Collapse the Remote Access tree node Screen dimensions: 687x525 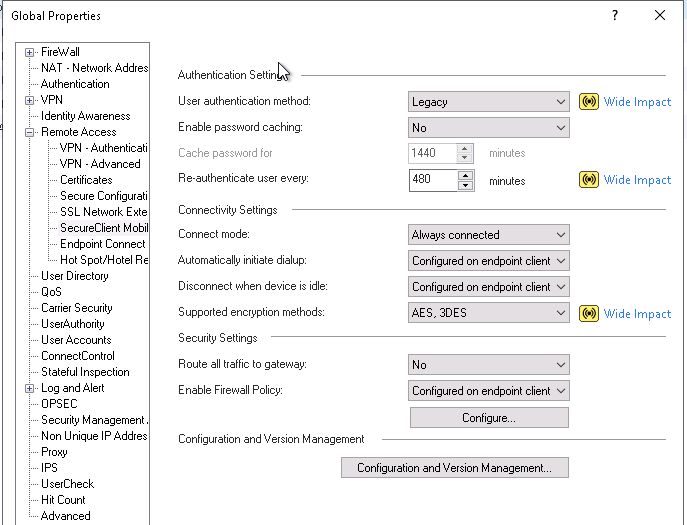[x=30, y=132]
